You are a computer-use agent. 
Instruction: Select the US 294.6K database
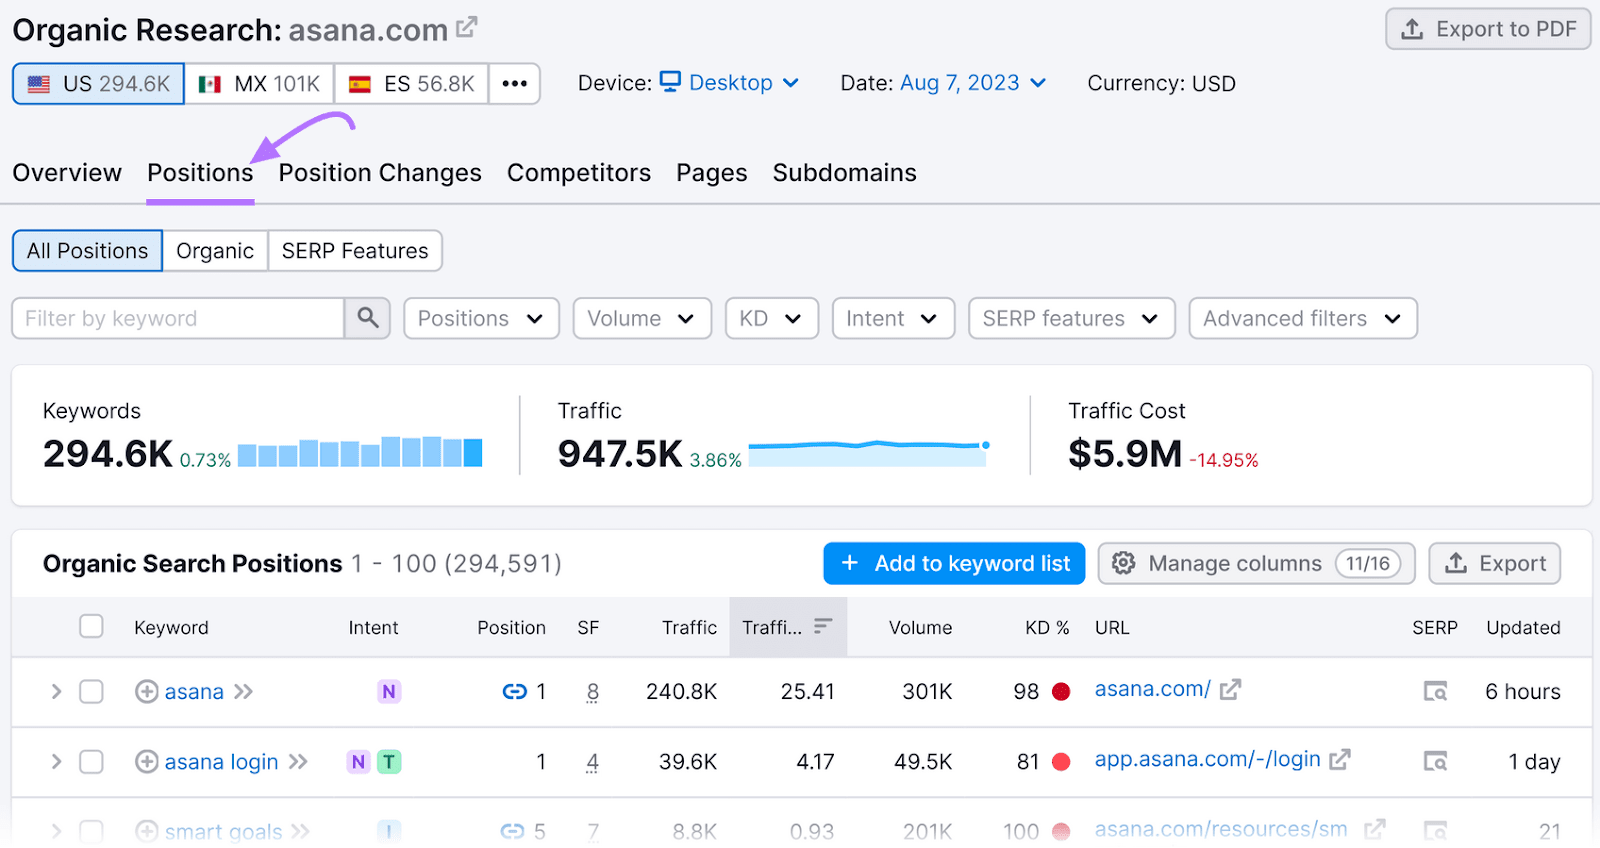point(98,84)
